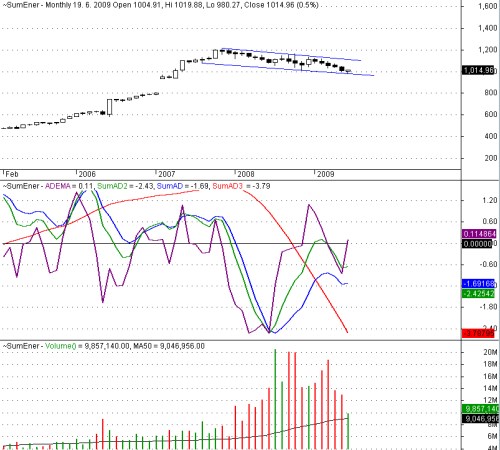Select the lower blue channel trend line
This screenshot has width=500, height=450.
[288, 69]
